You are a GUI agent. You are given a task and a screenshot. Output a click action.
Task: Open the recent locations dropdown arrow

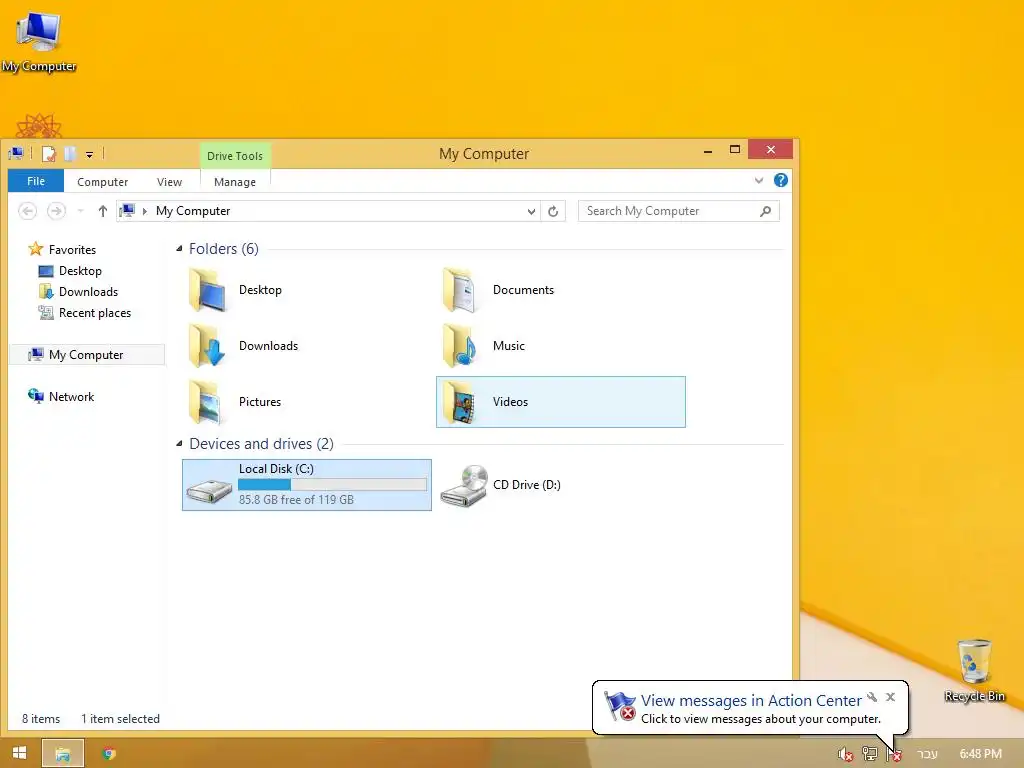click(x=80, y=211)
